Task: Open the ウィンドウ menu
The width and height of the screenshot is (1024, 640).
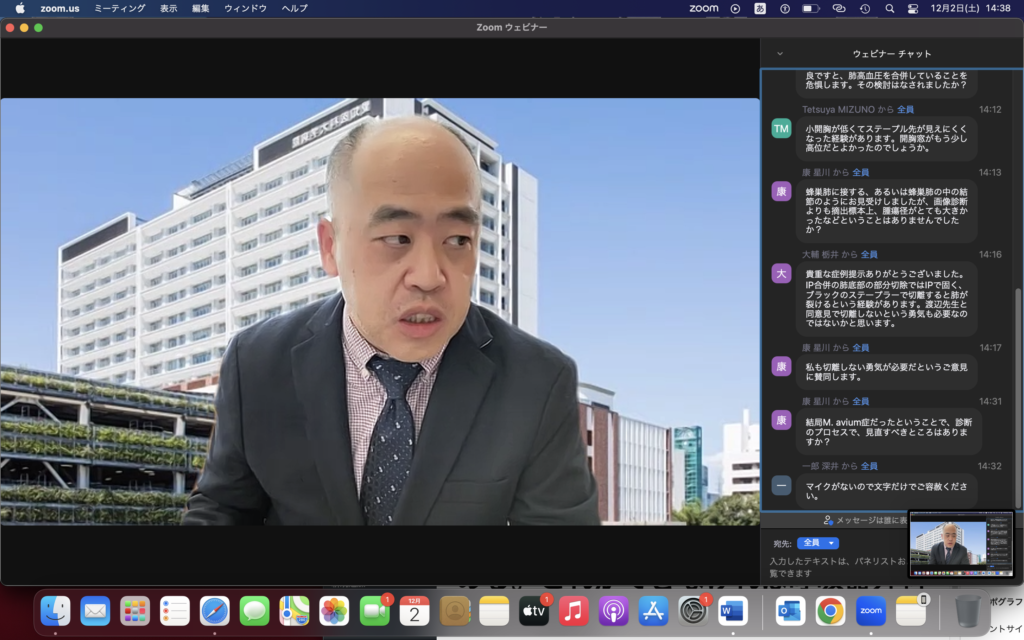Action: [245, 8]
